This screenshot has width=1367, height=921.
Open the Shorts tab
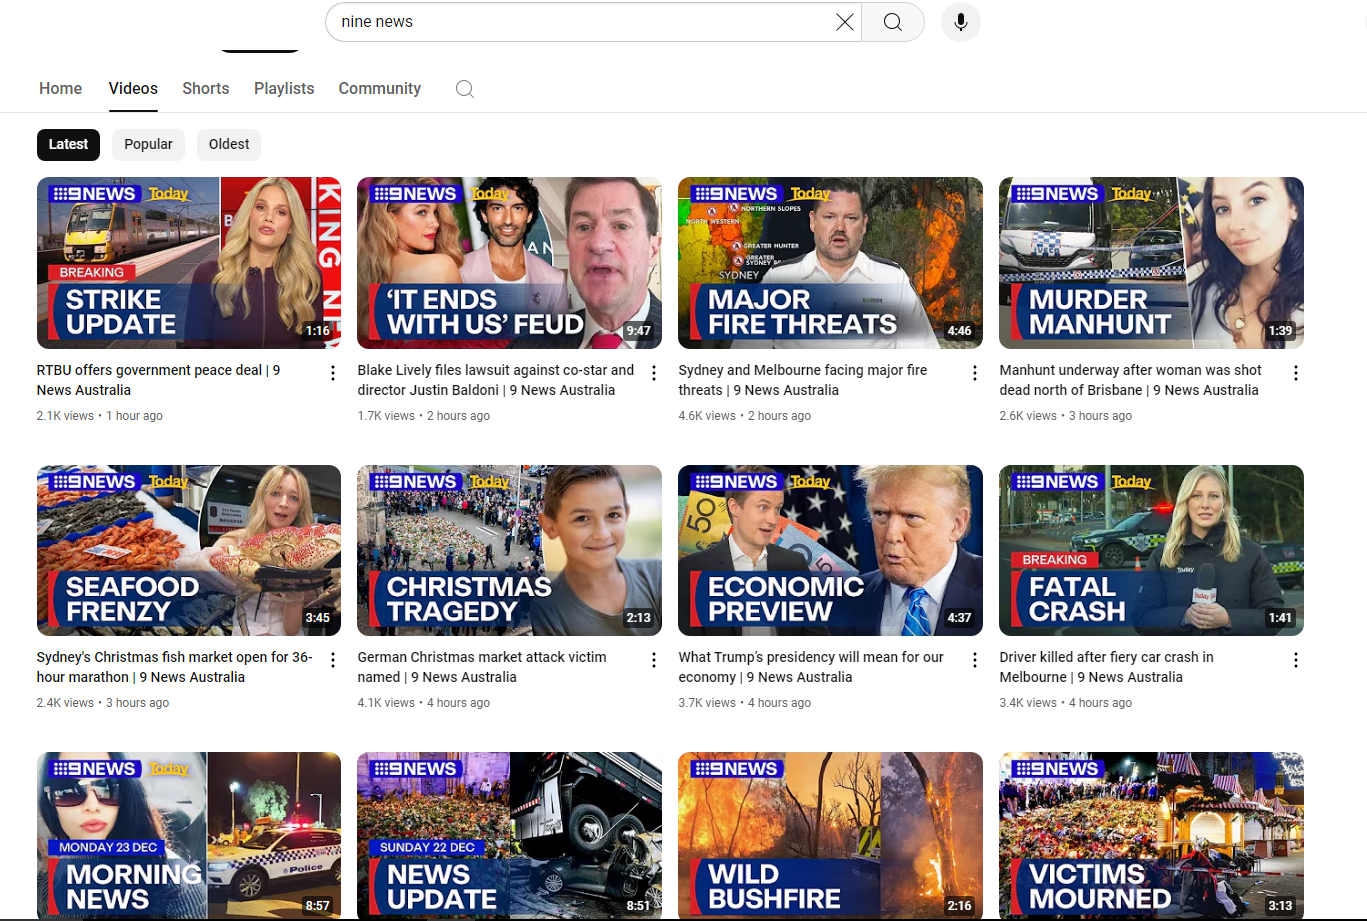tap(206, 89)
